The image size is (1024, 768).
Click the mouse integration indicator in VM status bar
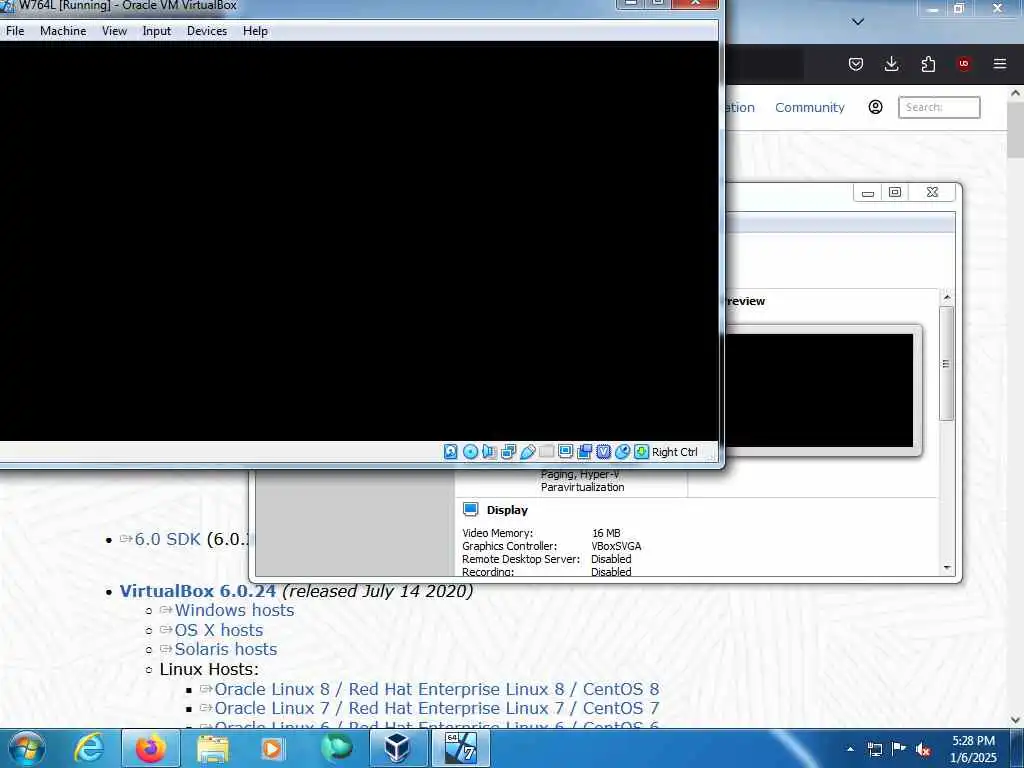click(x=622, y=452)
